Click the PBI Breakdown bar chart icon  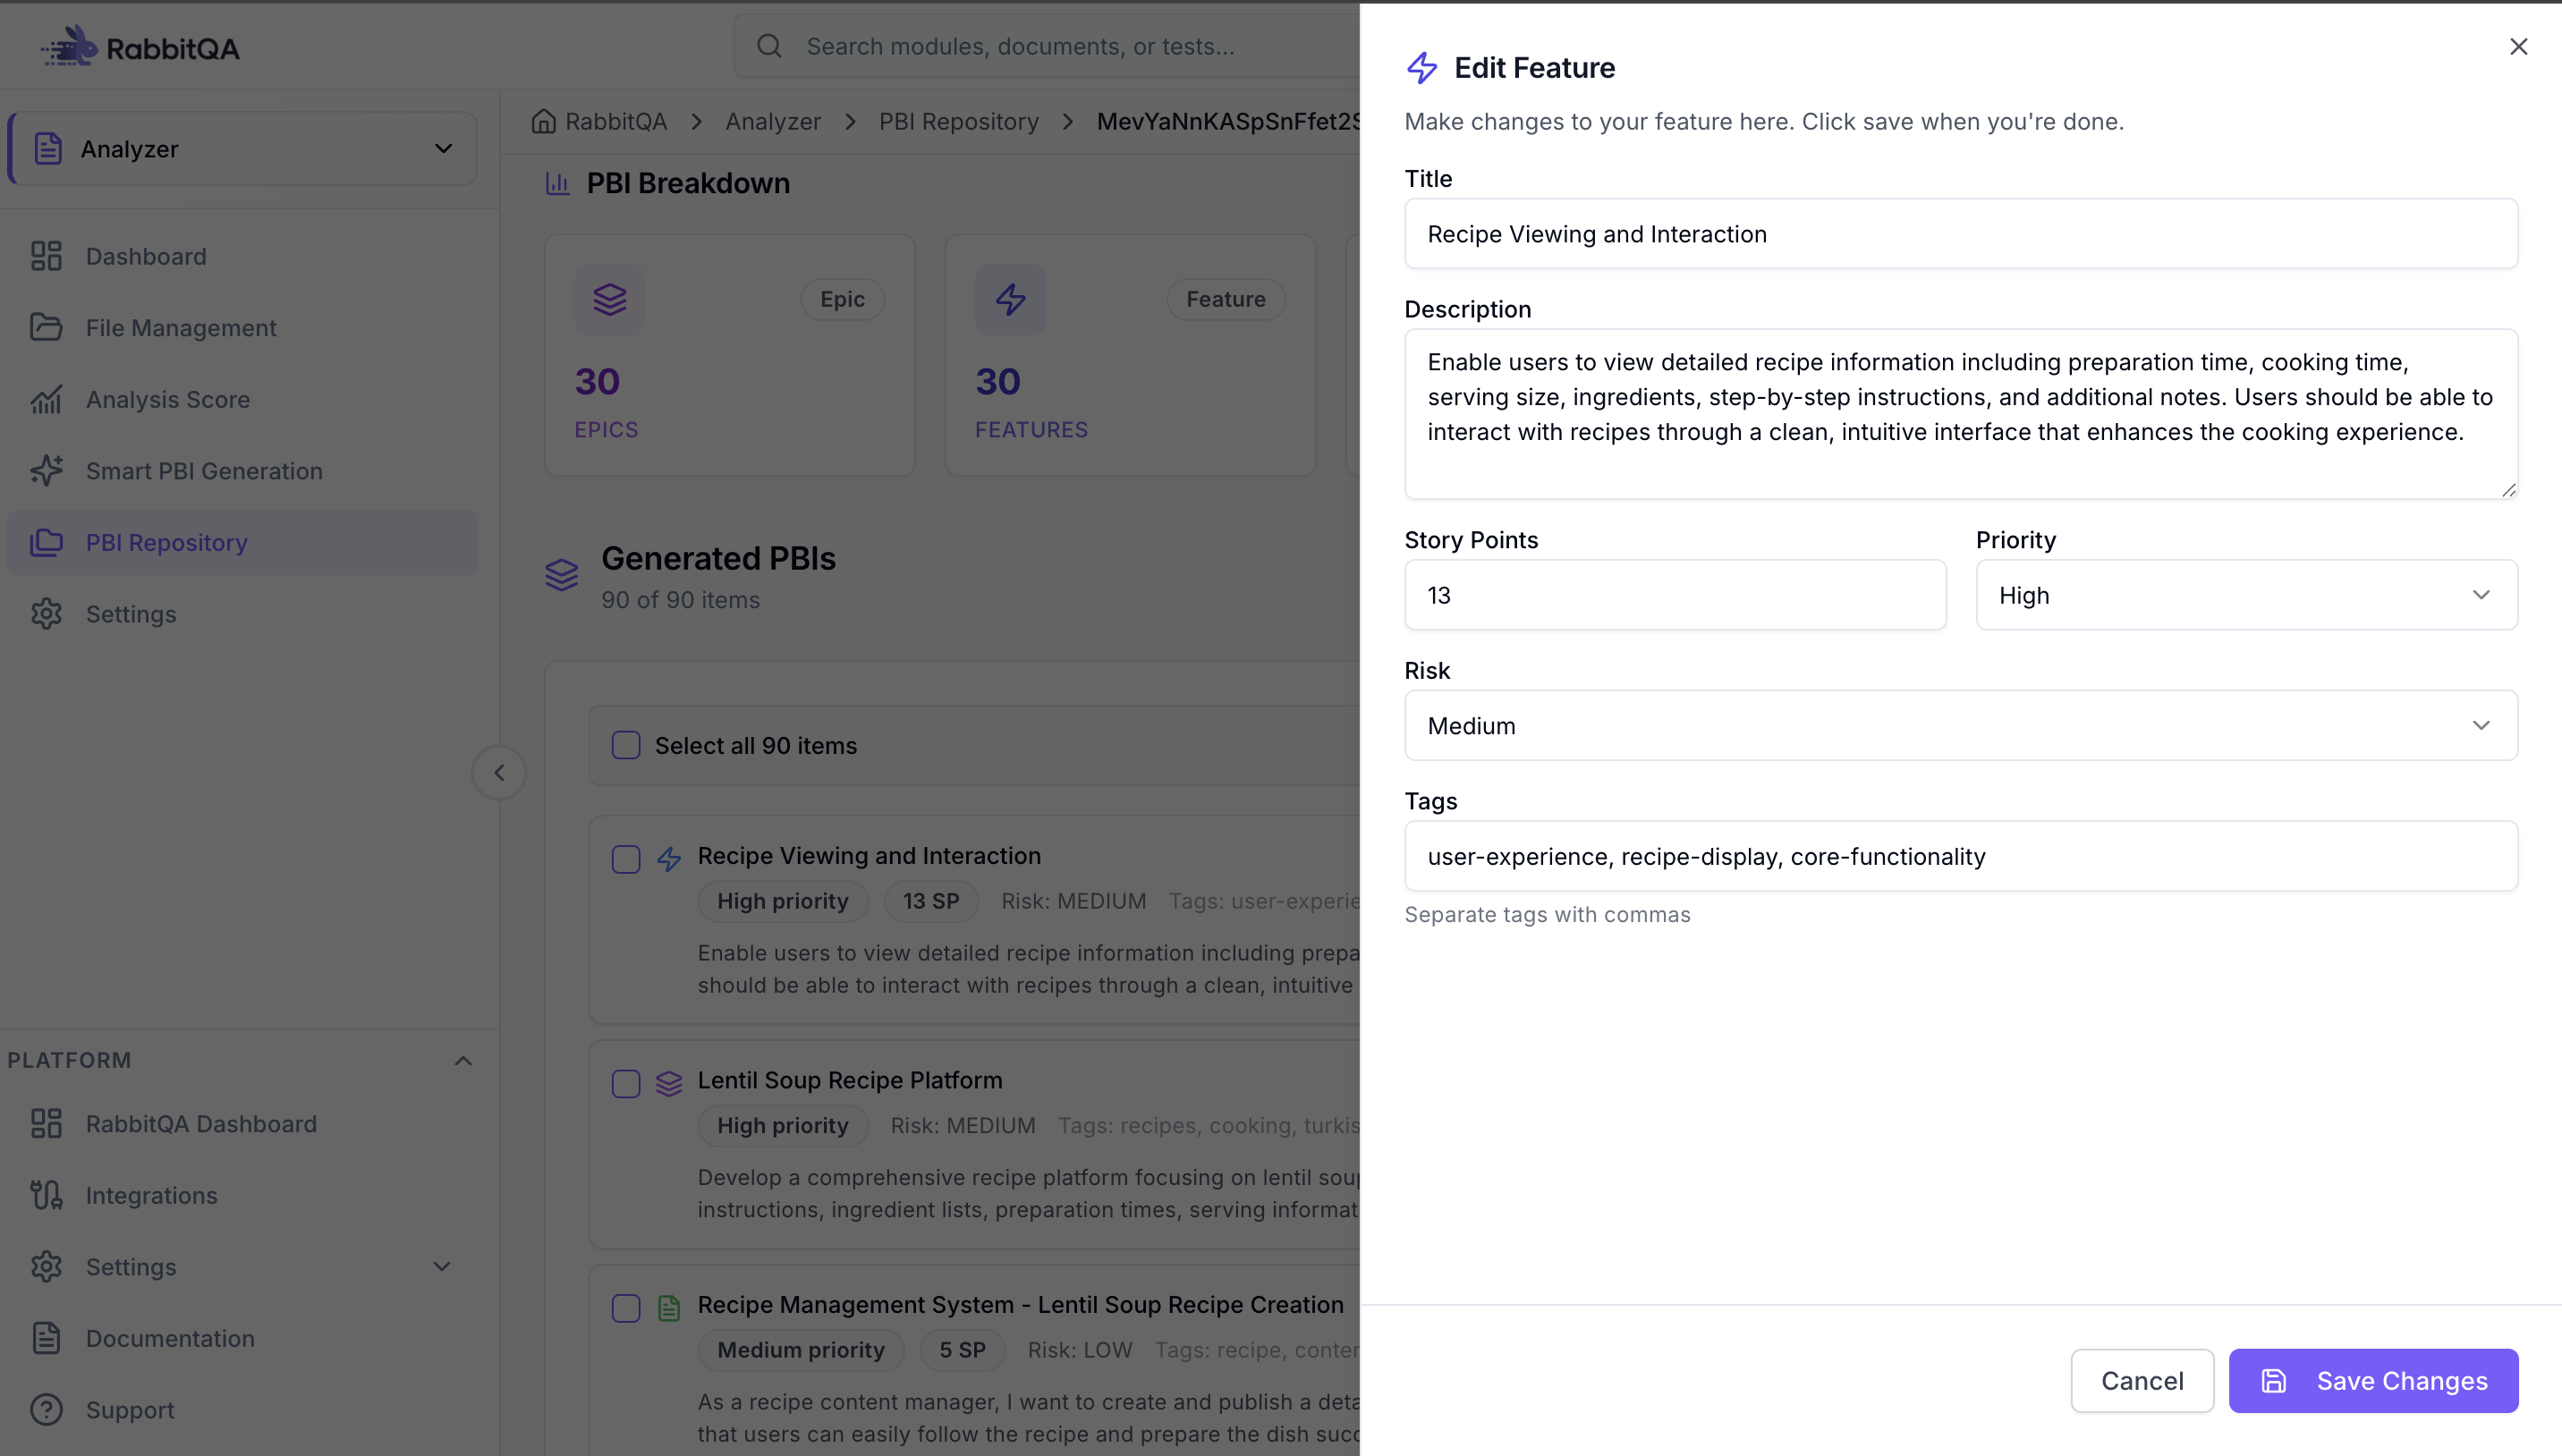click(557, 183)
